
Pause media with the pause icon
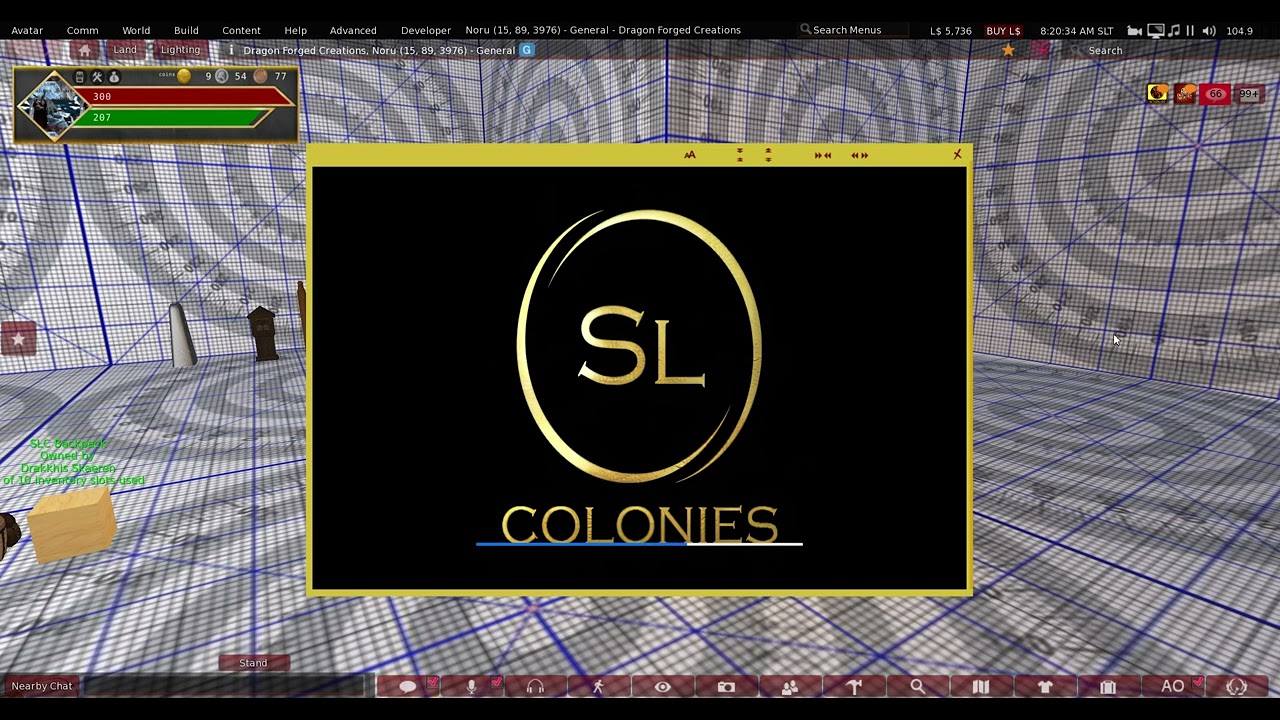point(1190,31)
